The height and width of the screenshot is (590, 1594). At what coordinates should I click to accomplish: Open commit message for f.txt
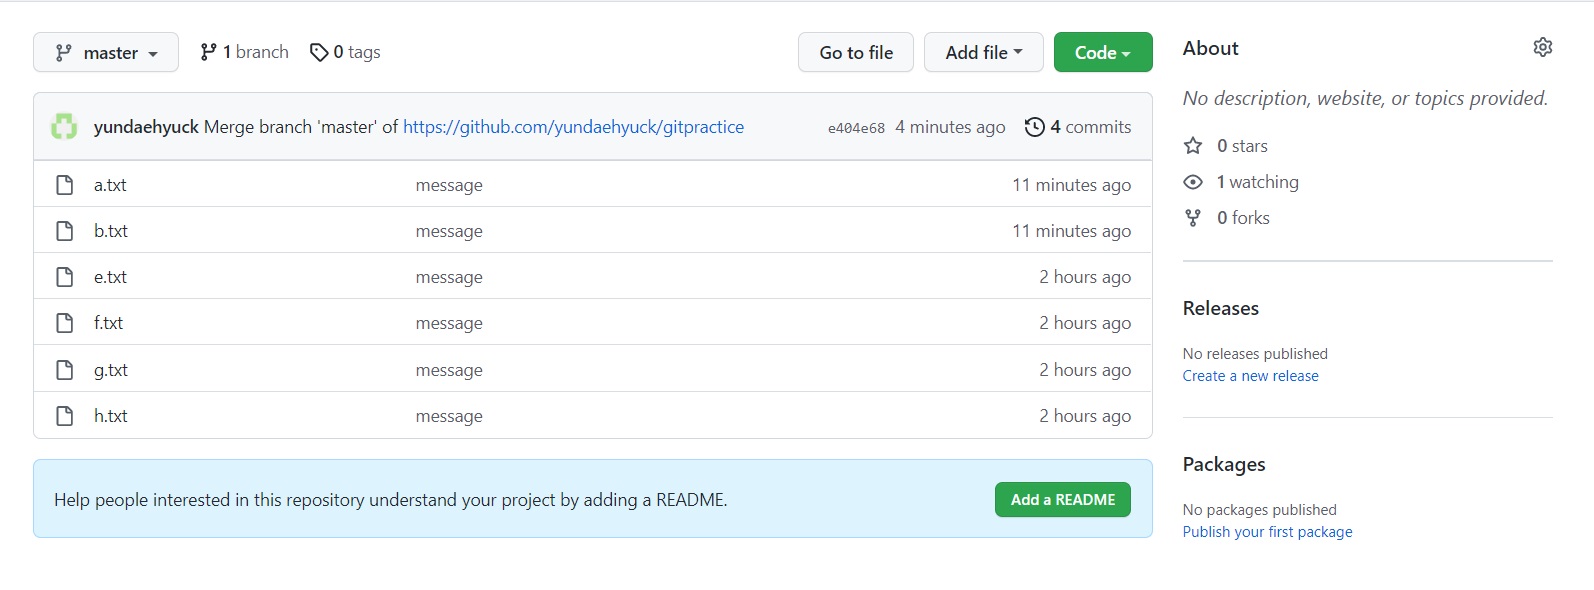pyautogui.click(x=449, y=323)
